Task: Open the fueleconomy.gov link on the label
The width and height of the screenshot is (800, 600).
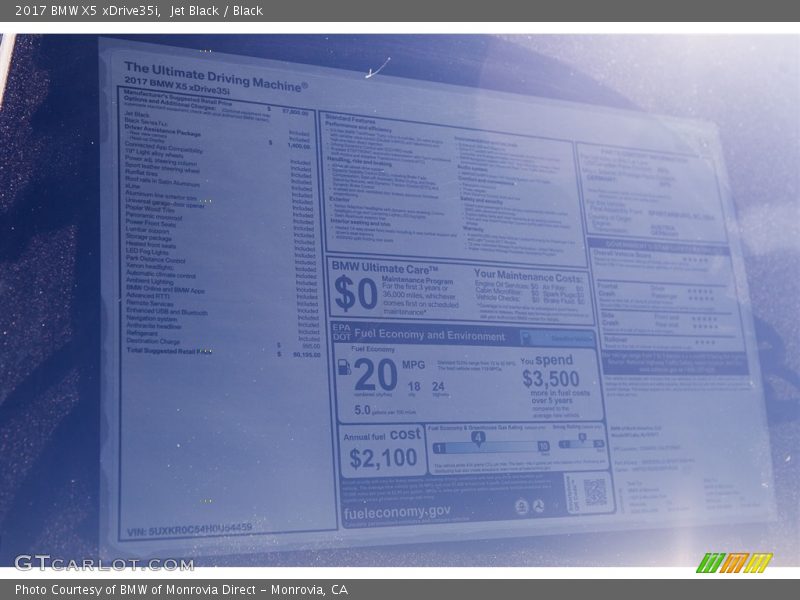Action: 397,512
